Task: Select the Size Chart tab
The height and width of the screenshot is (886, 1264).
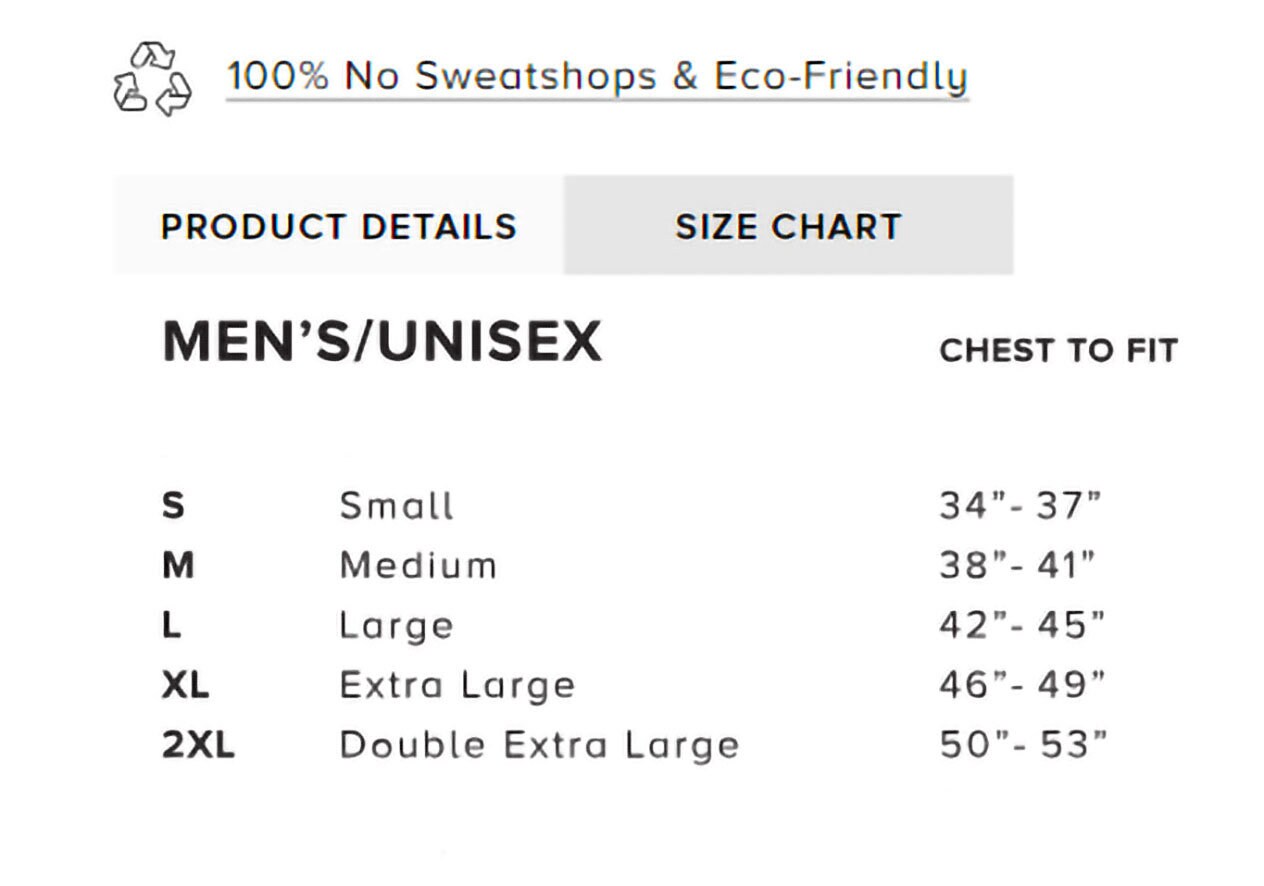Action: pyautogui.click(x=788, y=226)
